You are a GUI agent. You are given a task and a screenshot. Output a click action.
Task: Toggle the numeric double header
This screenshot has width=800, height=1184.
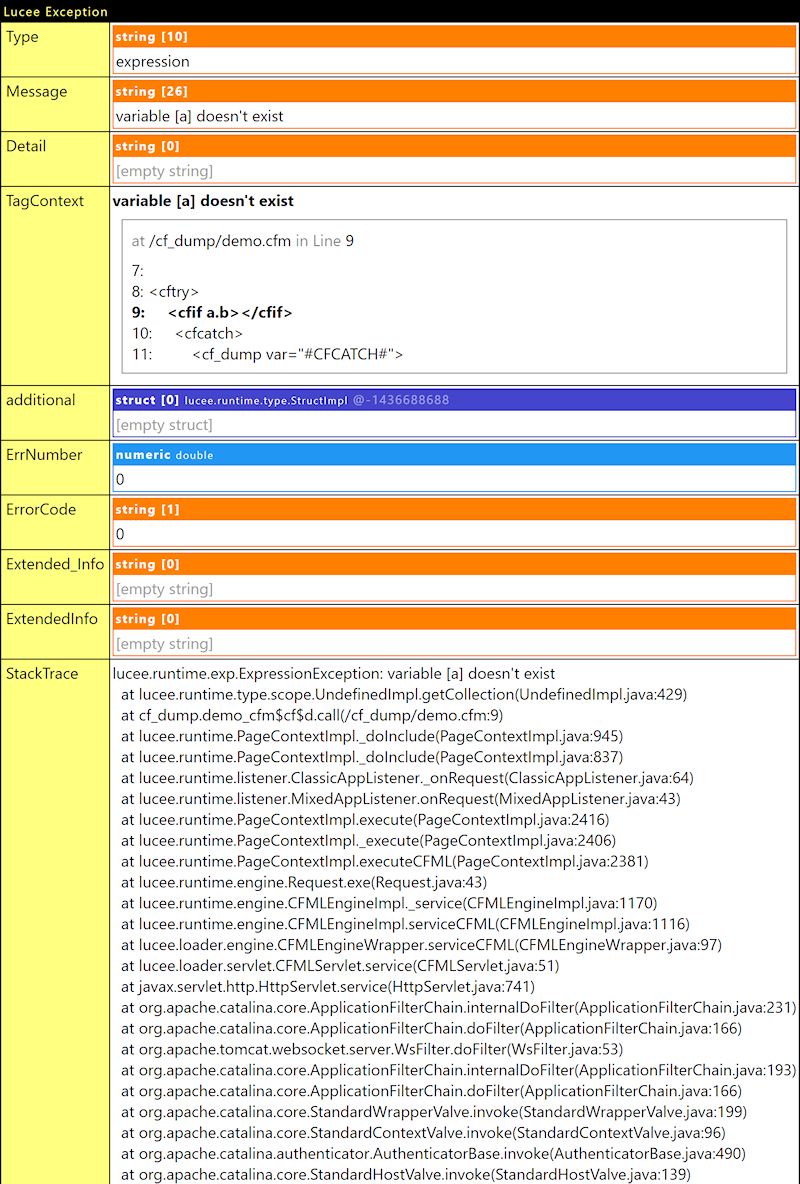[x=454, y=454]
